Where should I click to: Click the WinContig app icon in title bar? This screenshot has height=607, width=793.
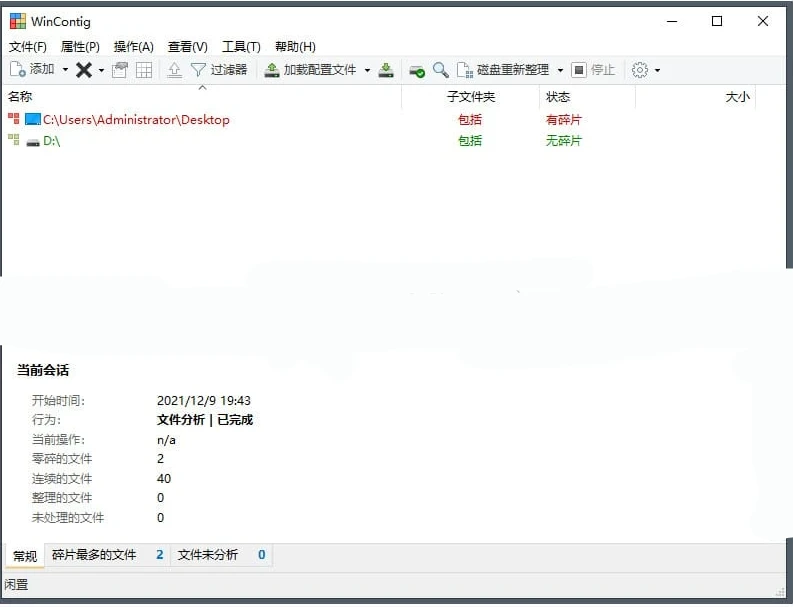[18, 21]
